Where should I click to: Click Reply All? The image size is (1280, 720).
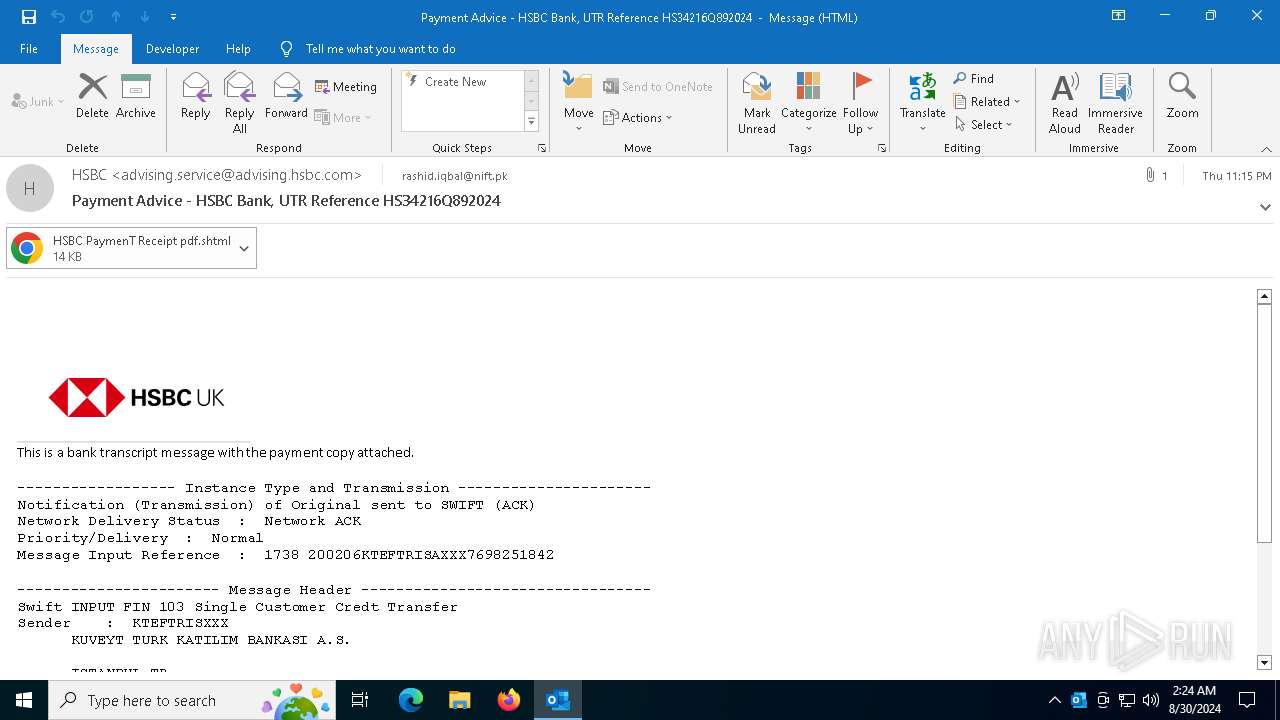(x=239, y=102)
